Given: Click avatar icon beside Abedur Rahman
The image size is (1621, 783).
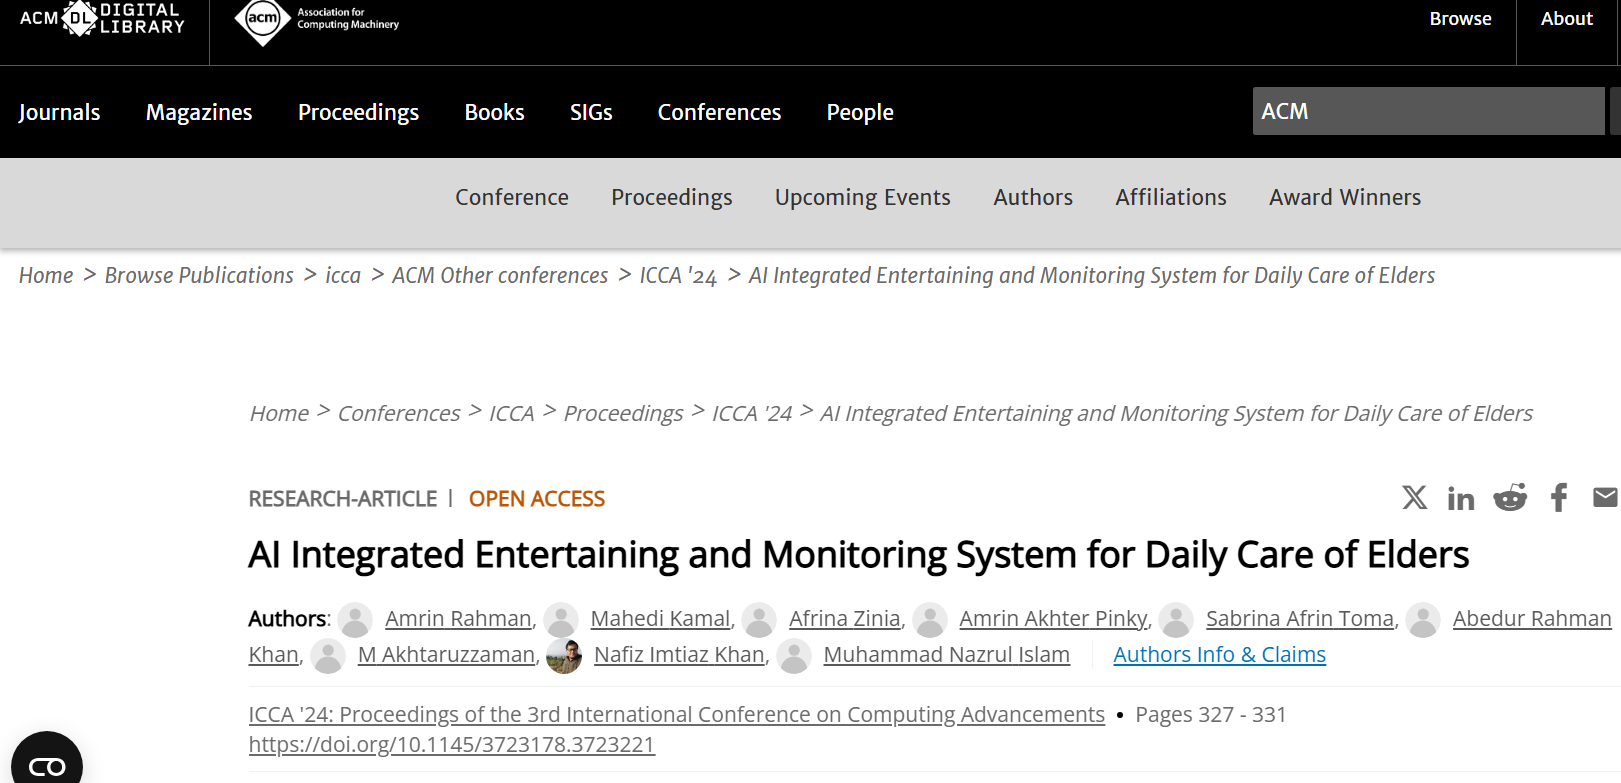Looking at the screenshot, I should pos(1423,620).
